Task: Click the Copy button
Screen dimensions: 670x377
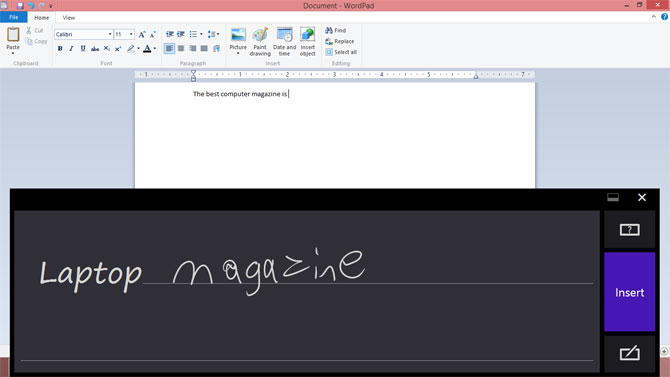Action: click(x=36, y=41)
